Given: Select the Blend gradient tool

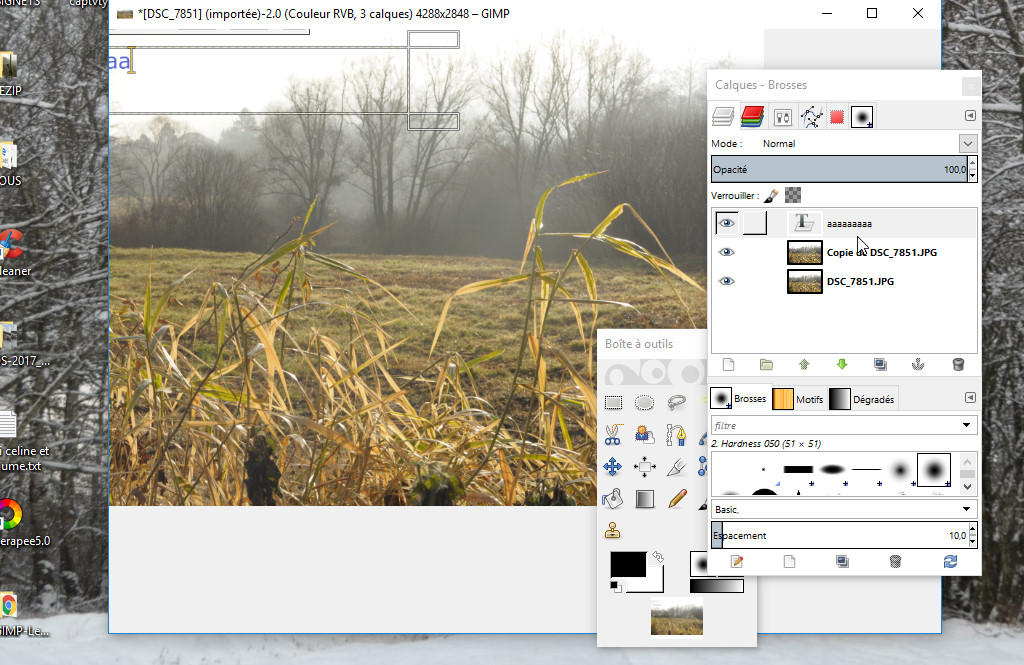Looking at the screenshot, I should click(x=645, y=499).
